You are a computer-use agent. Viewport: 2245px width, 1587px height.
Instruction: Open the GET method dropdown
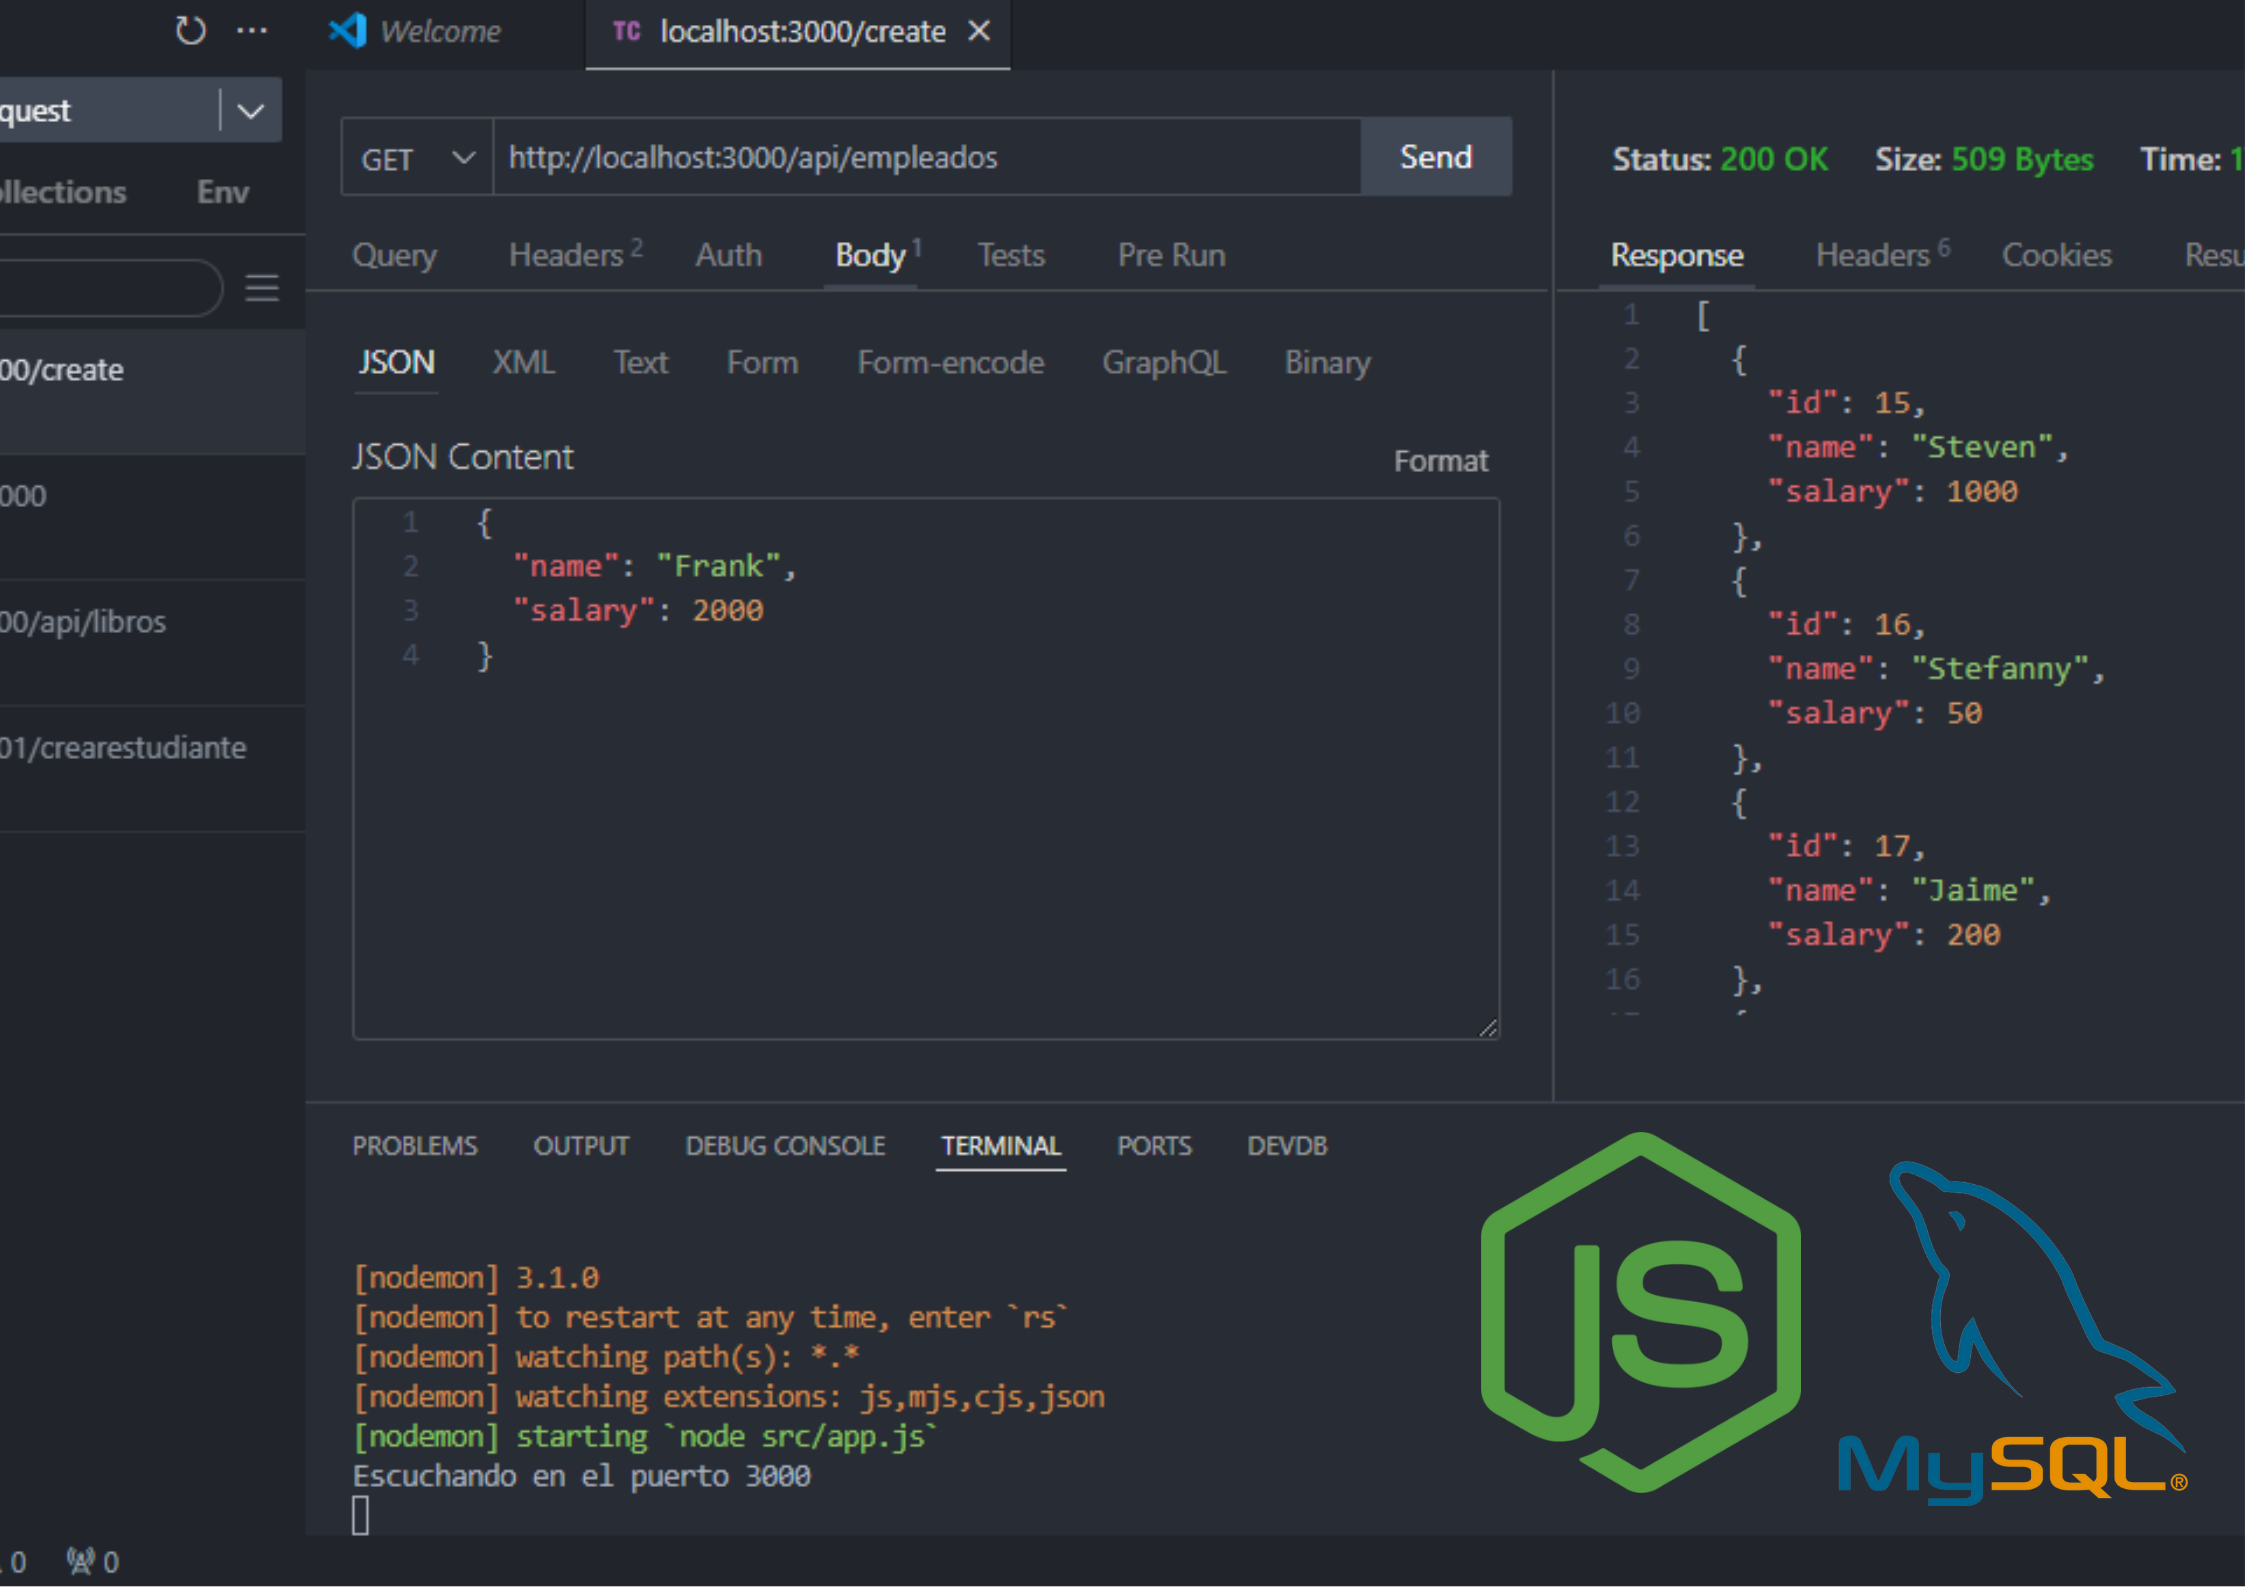[x=417, y=158]
